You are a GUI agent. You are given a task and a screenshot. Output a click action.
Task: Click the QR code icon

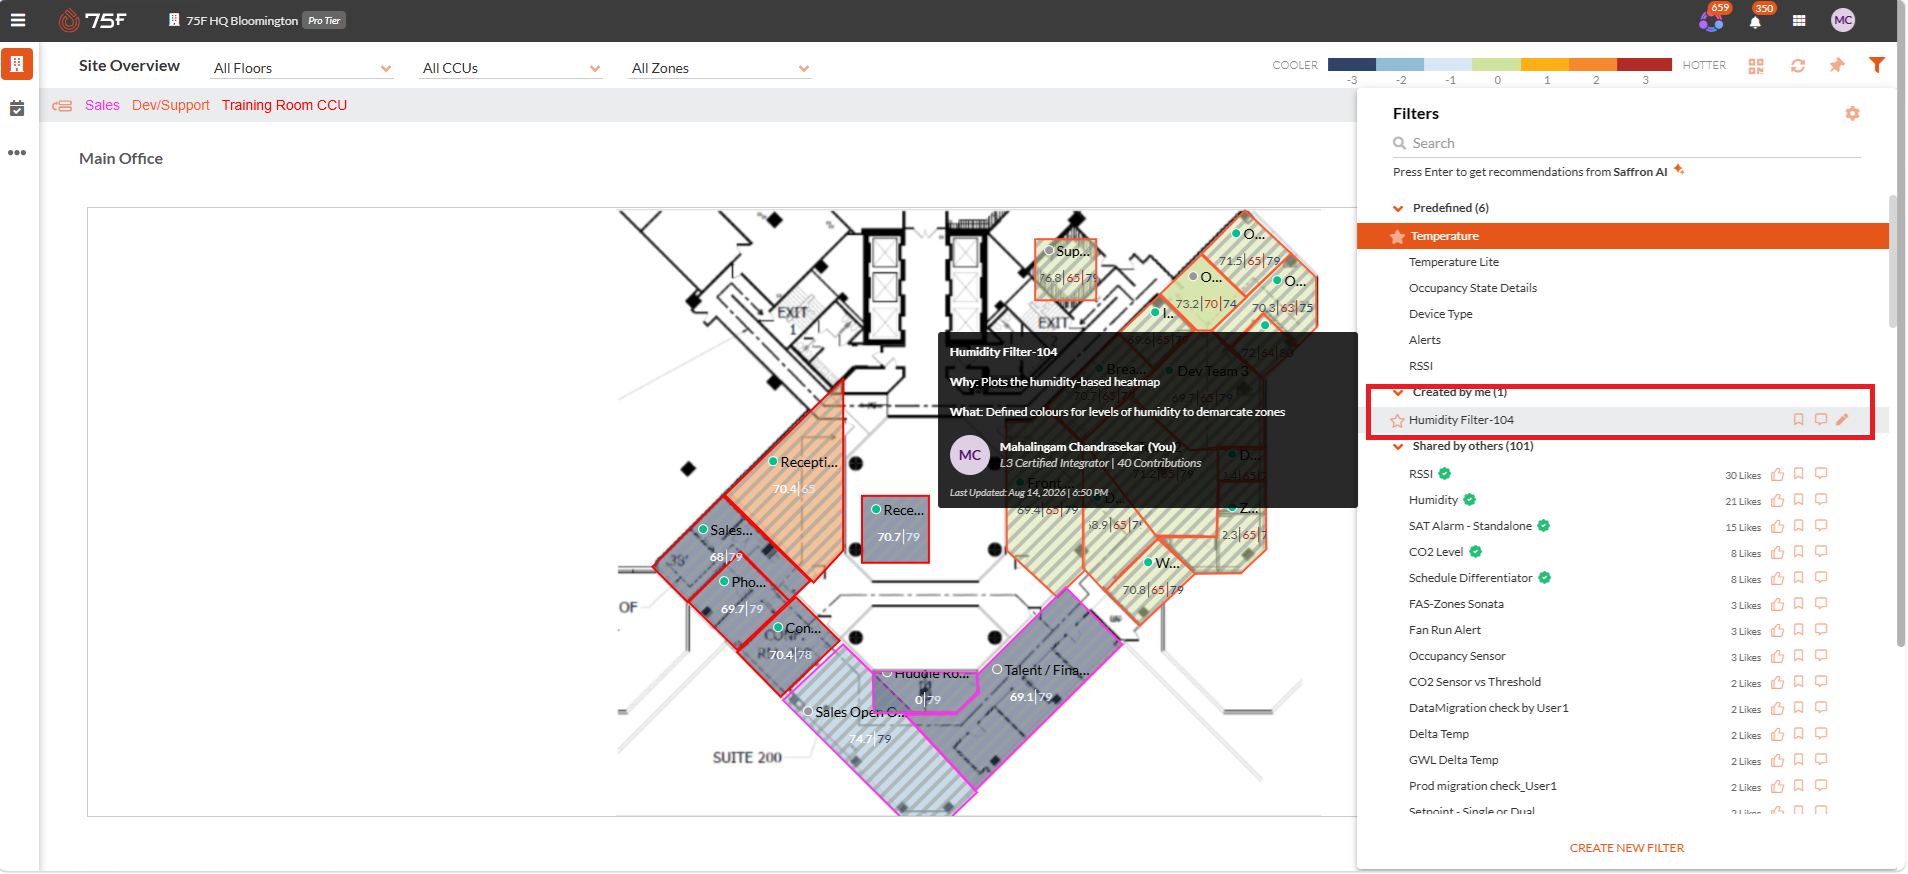pyautogui.click(x=1756, y=66)
